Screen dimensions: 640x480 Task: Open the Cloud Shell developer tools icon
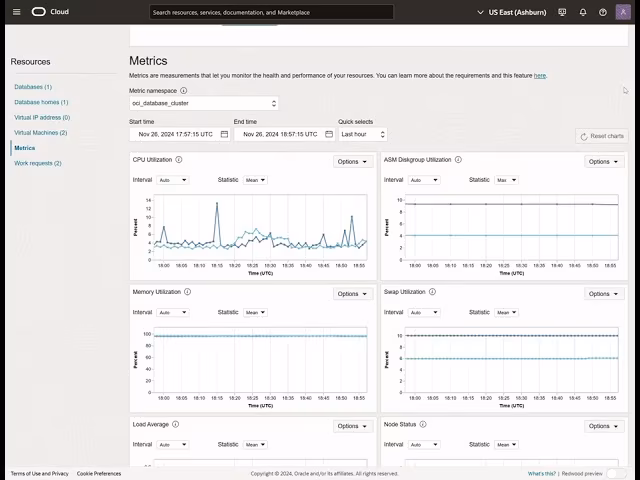[563, 12]
